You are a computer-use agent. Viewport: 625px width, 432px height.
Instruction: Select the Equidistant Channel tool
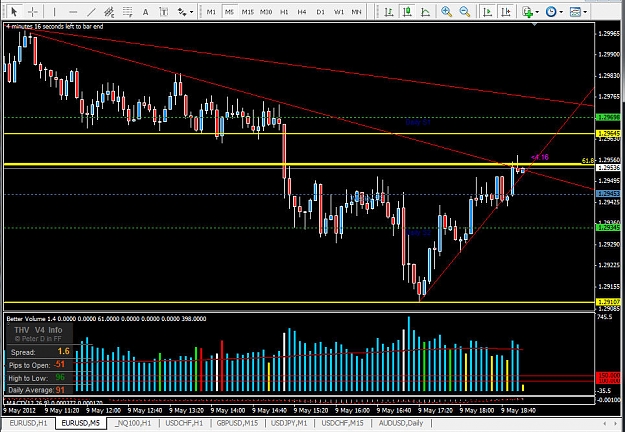(x=109, y=12)
